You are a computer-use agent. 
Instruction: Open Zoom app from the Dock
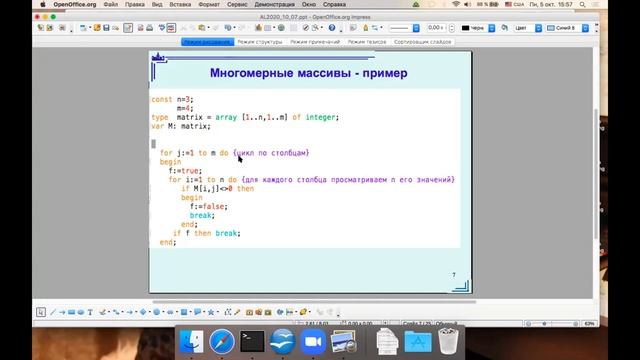(x=313, y=341)
